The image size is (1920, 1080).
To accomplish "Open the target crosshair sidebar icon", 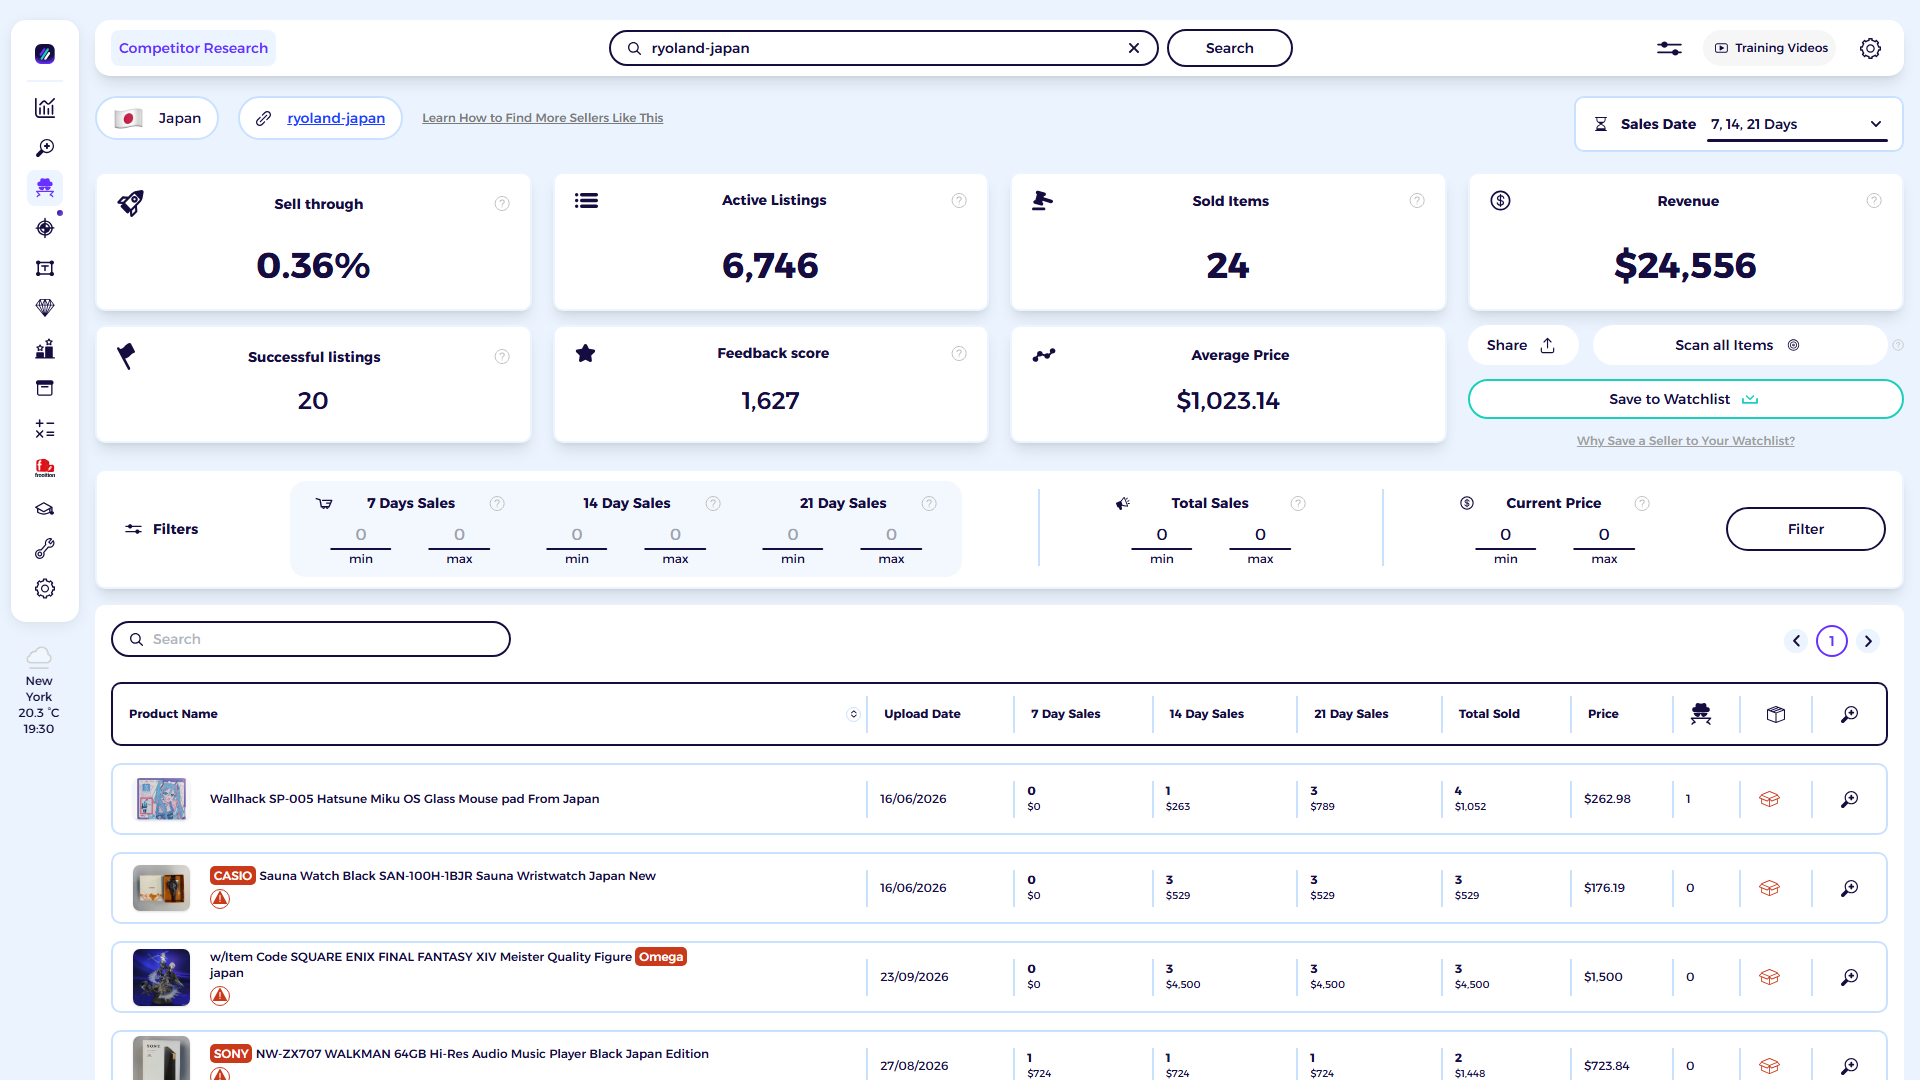I will (45, 228).
